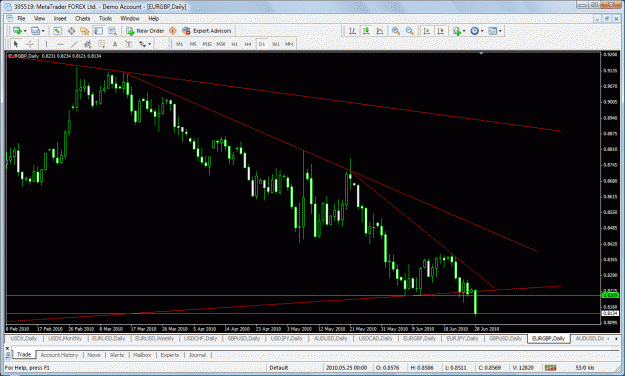Open the Insert menu
Screen dimensions: 625x376
[x=60, y=18]
